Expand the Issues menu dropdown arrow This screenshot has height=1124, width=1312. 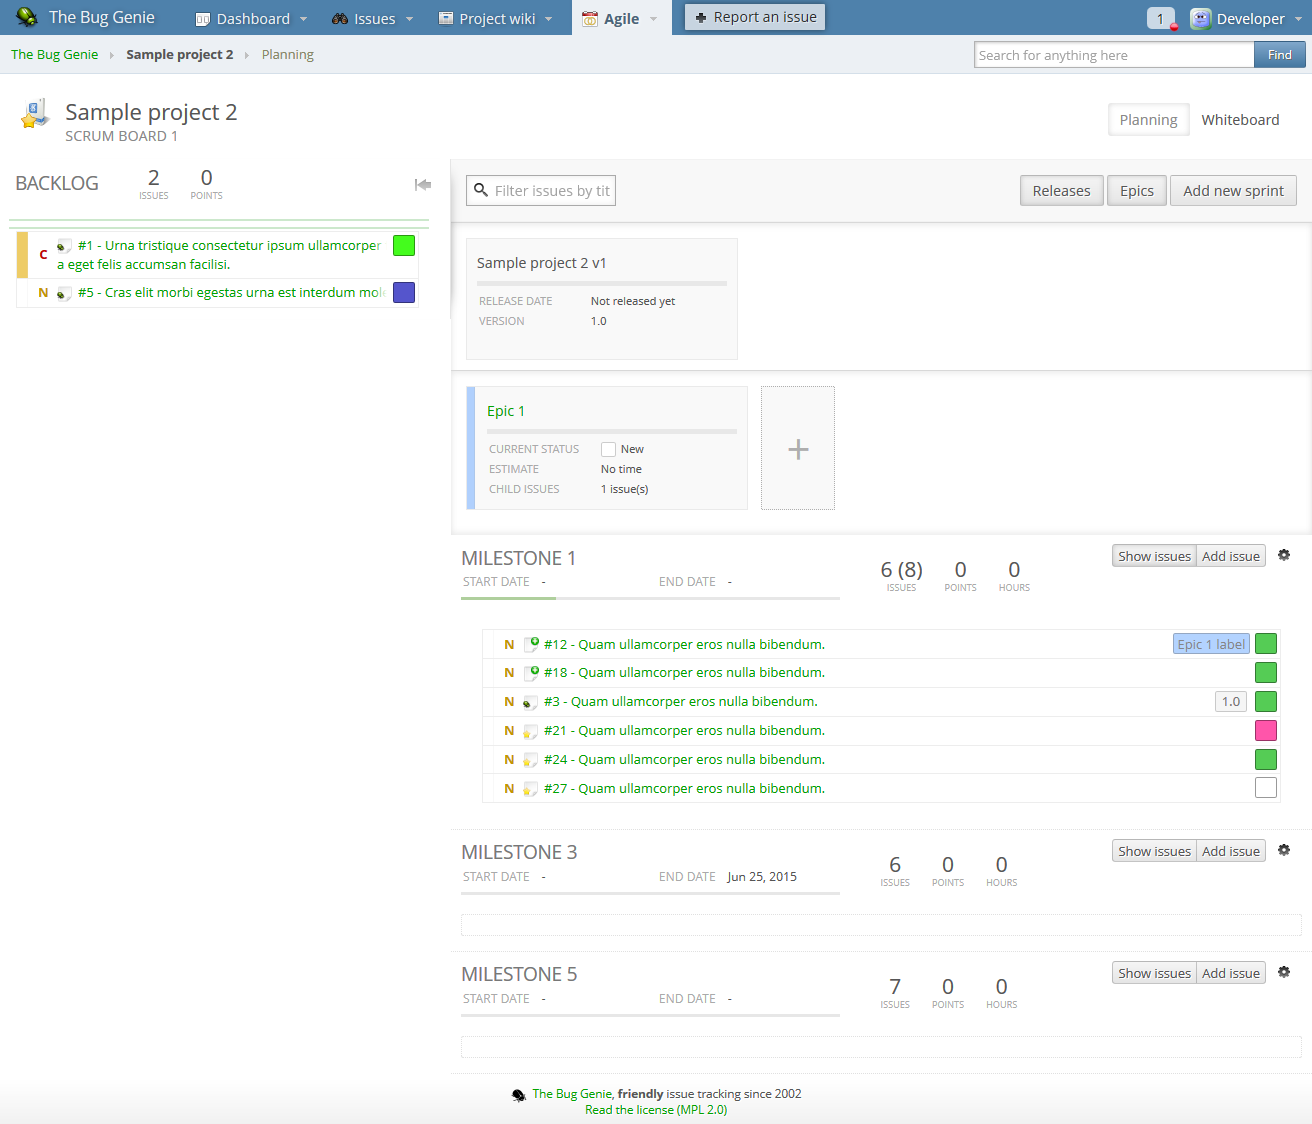point(410,19)
